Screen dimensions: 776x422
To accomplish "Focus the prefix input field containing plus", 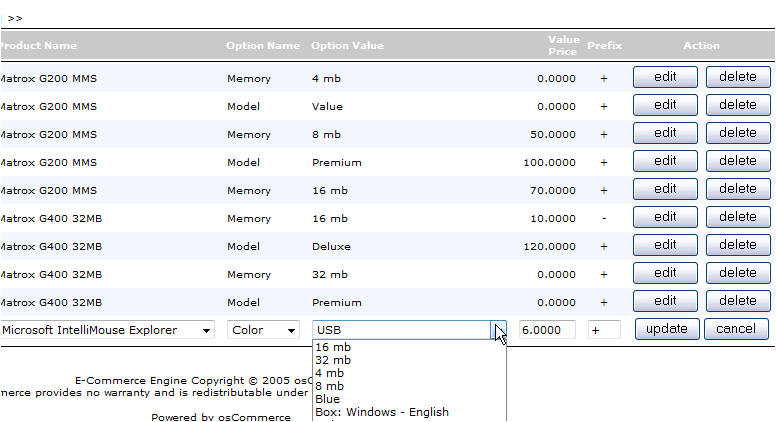I will (604, 330).
